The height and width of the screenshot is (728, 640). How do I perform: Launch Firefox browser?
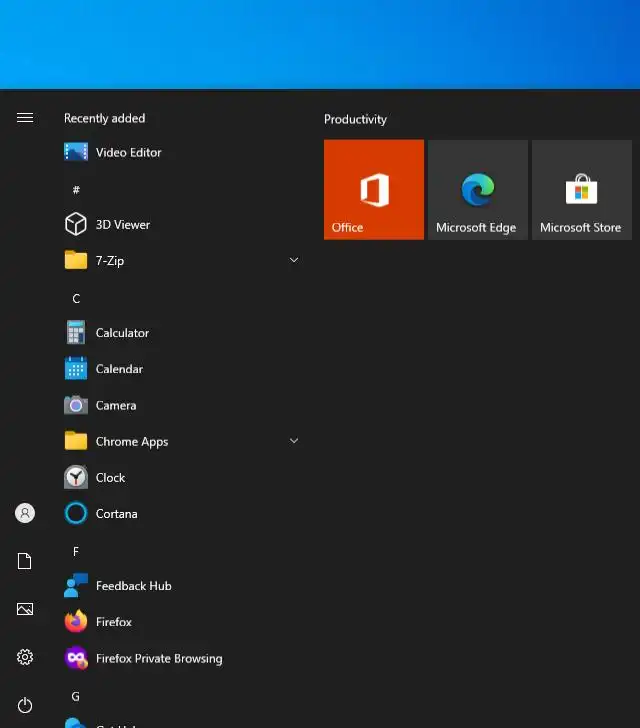point(181,622)
